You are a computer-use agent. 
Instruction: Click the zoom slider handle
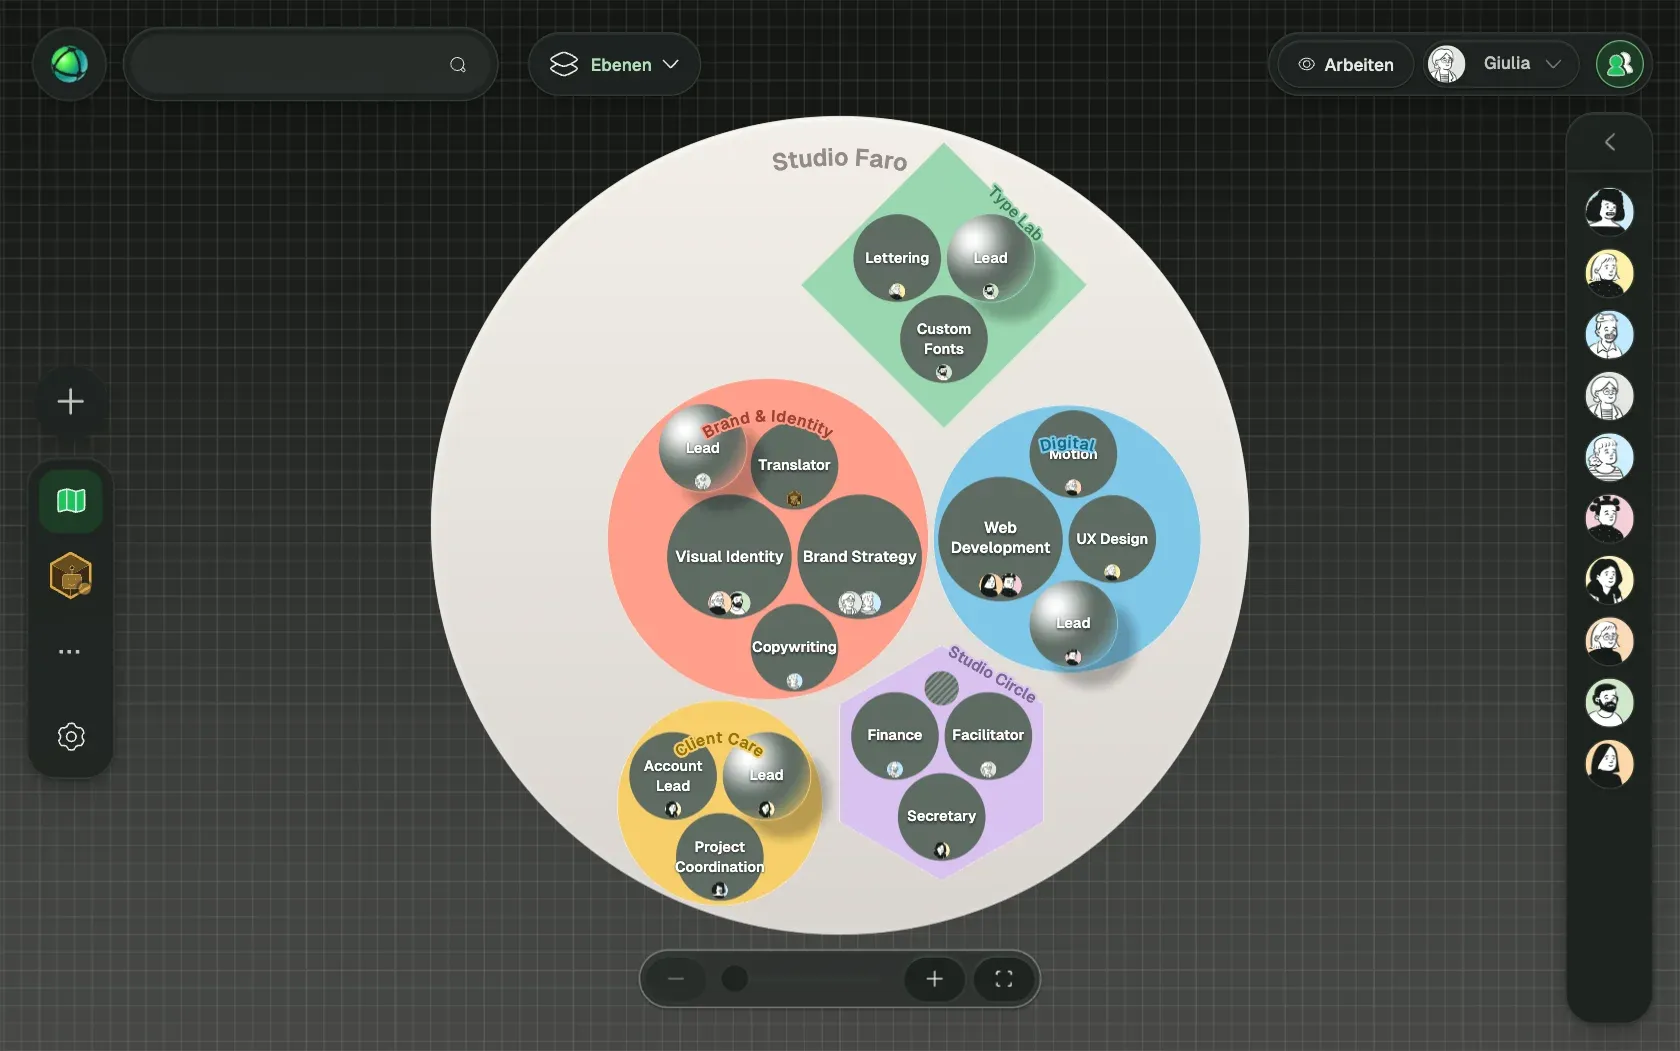(735, 979)
